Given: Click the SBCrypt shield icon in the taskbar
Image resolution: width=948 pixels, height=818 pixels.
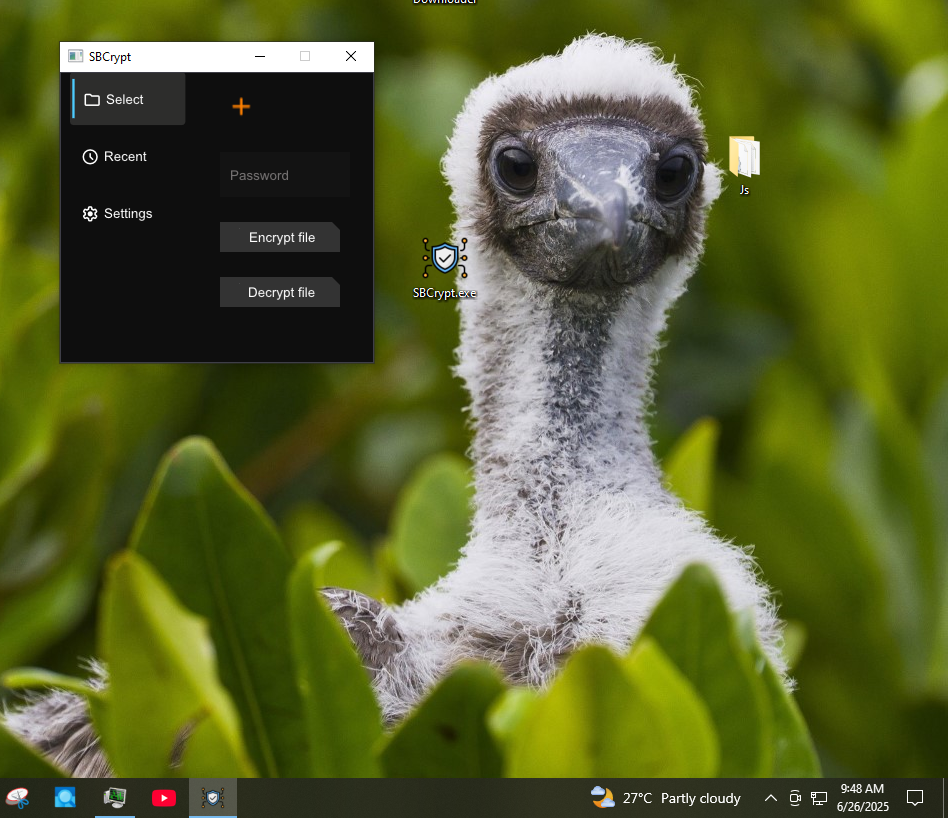Looking at the screenshot, I should click(212, 798).
